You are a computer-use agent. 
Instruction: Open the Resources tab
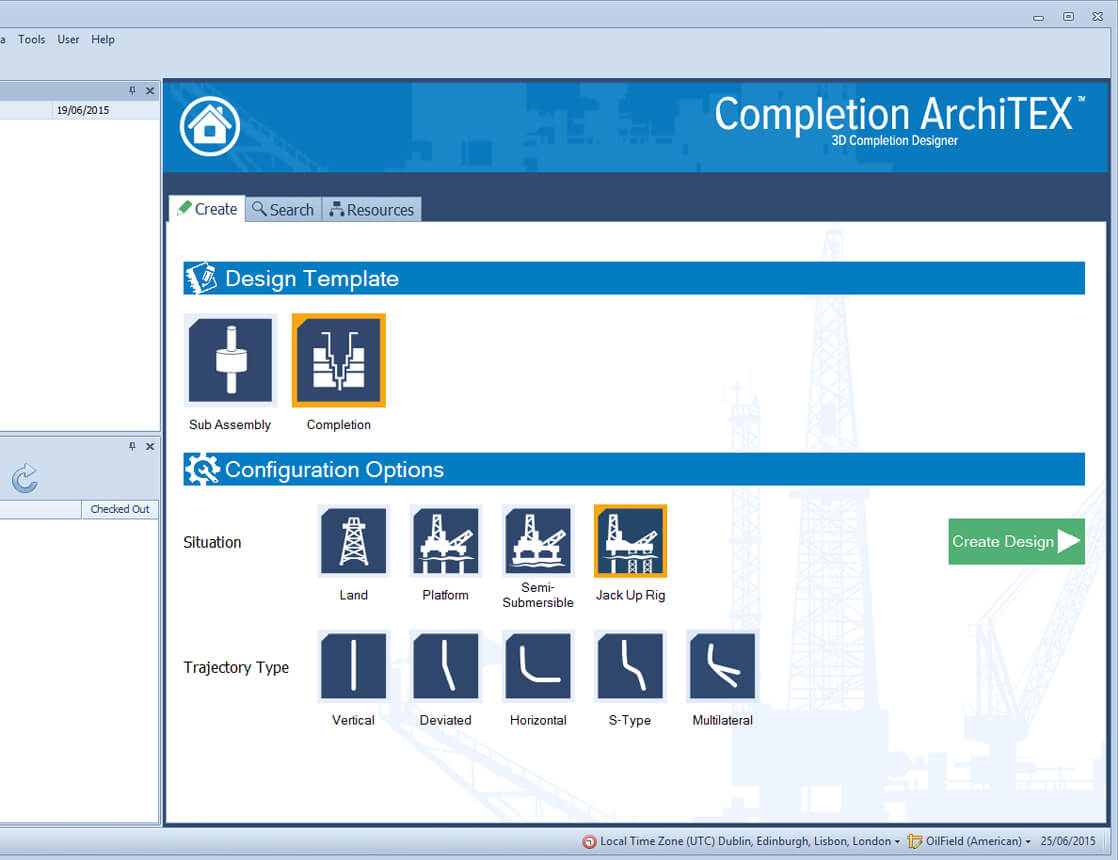click(x=371, y=209)
